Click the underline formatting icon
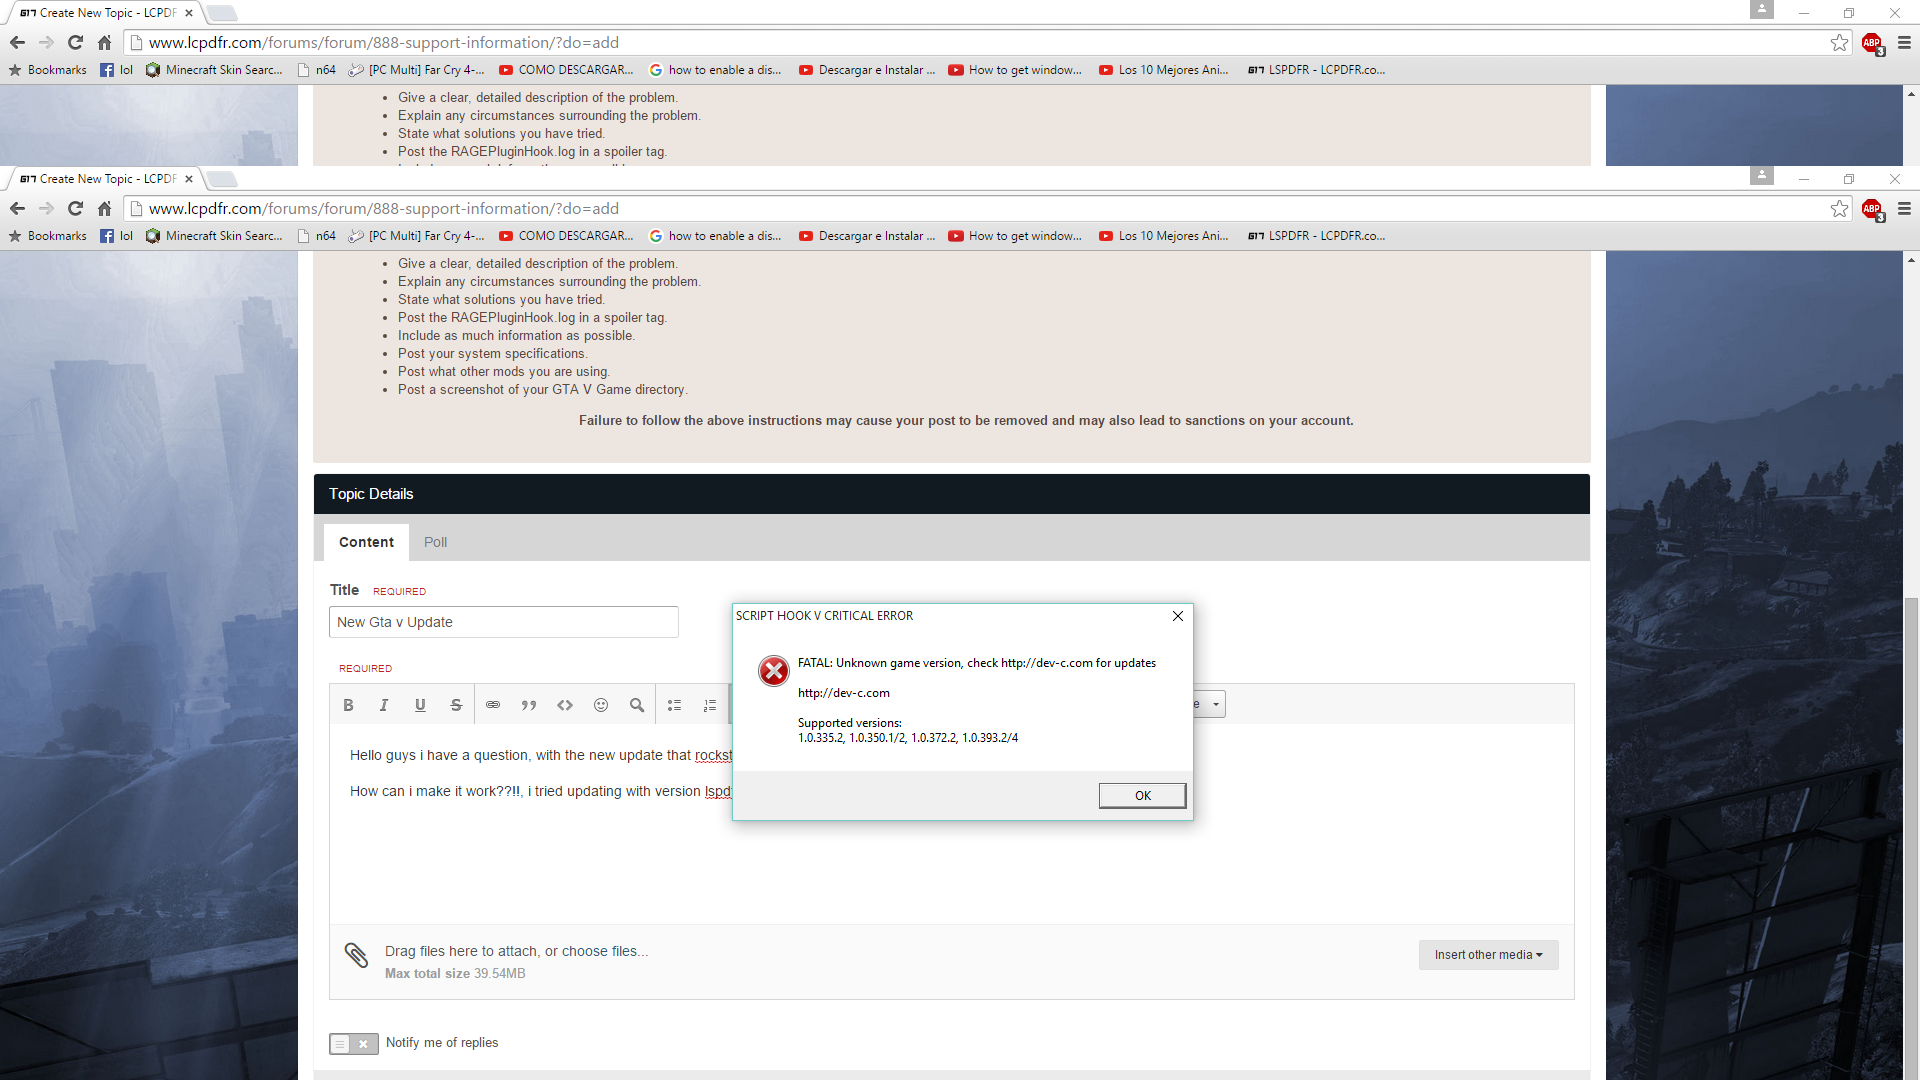This screenshot has width=1920, height=1080. (420, 705)
